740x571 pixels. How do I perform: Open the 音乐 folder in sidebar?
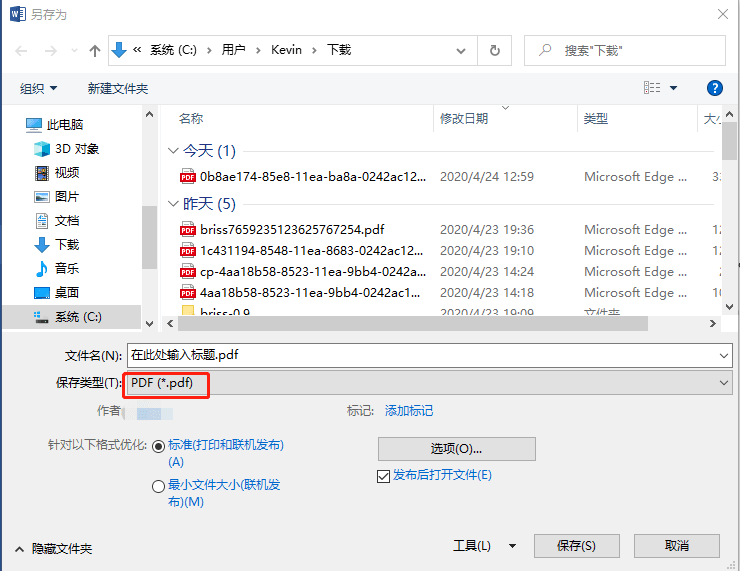pos(66,268)
